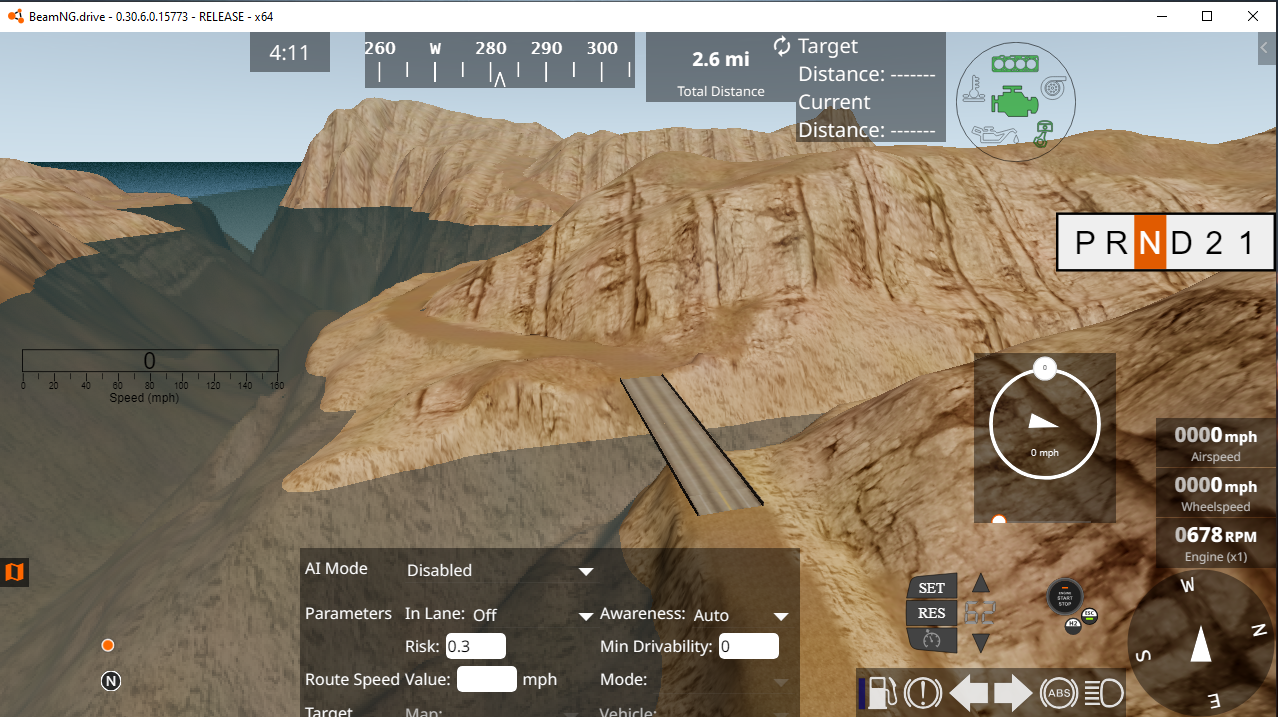Select gear P on the shifter

(1085, 243)
